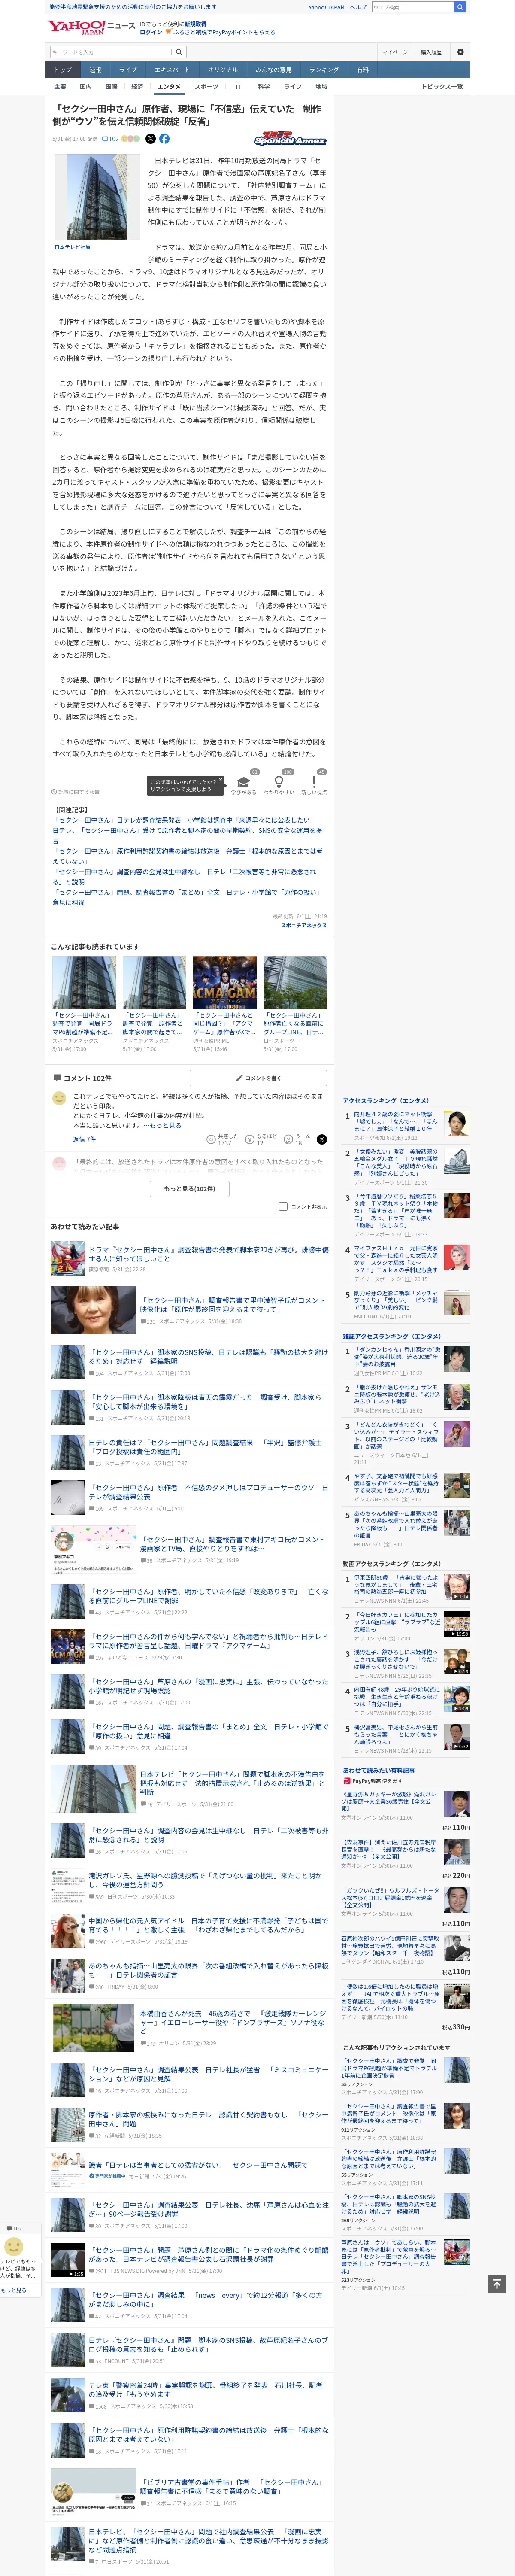
Task: Share the article on X
Action: [151, 139]
